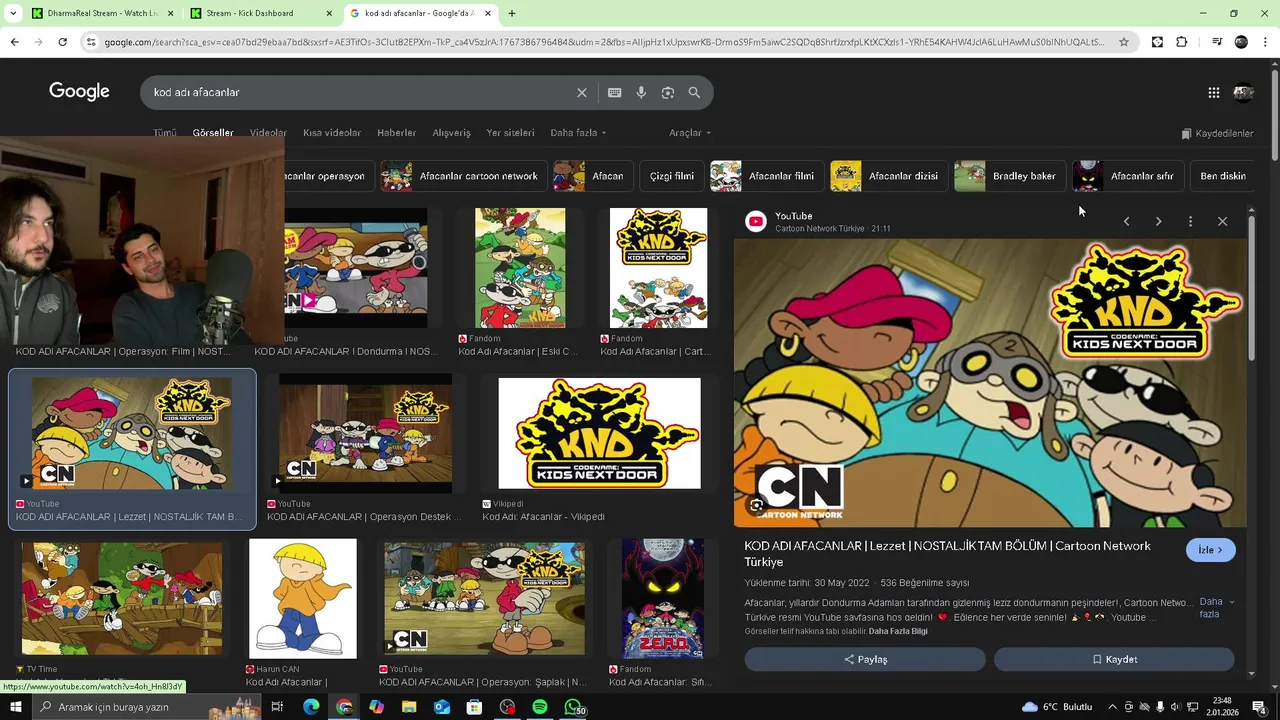The image size is (1280, 720).
Task: Select the Afacanlar cartoon network chip
Action: pos(462,176)
